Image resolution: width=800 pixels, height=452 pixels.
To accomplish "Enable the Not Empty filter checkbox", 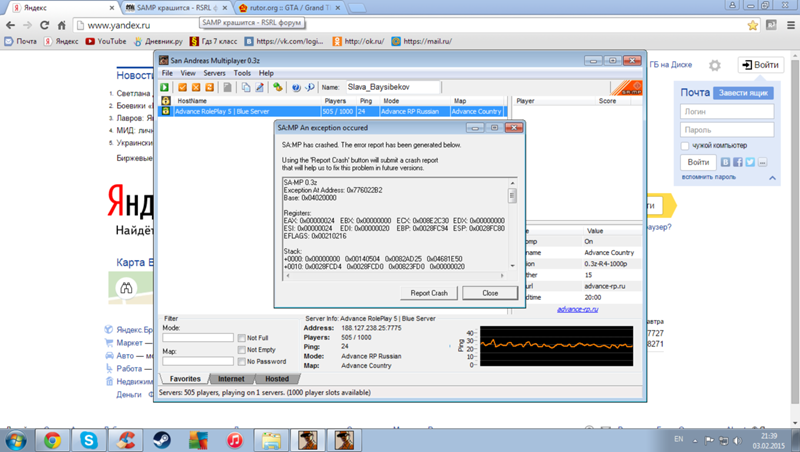I will pyautogui.click(x=242, y=349).
